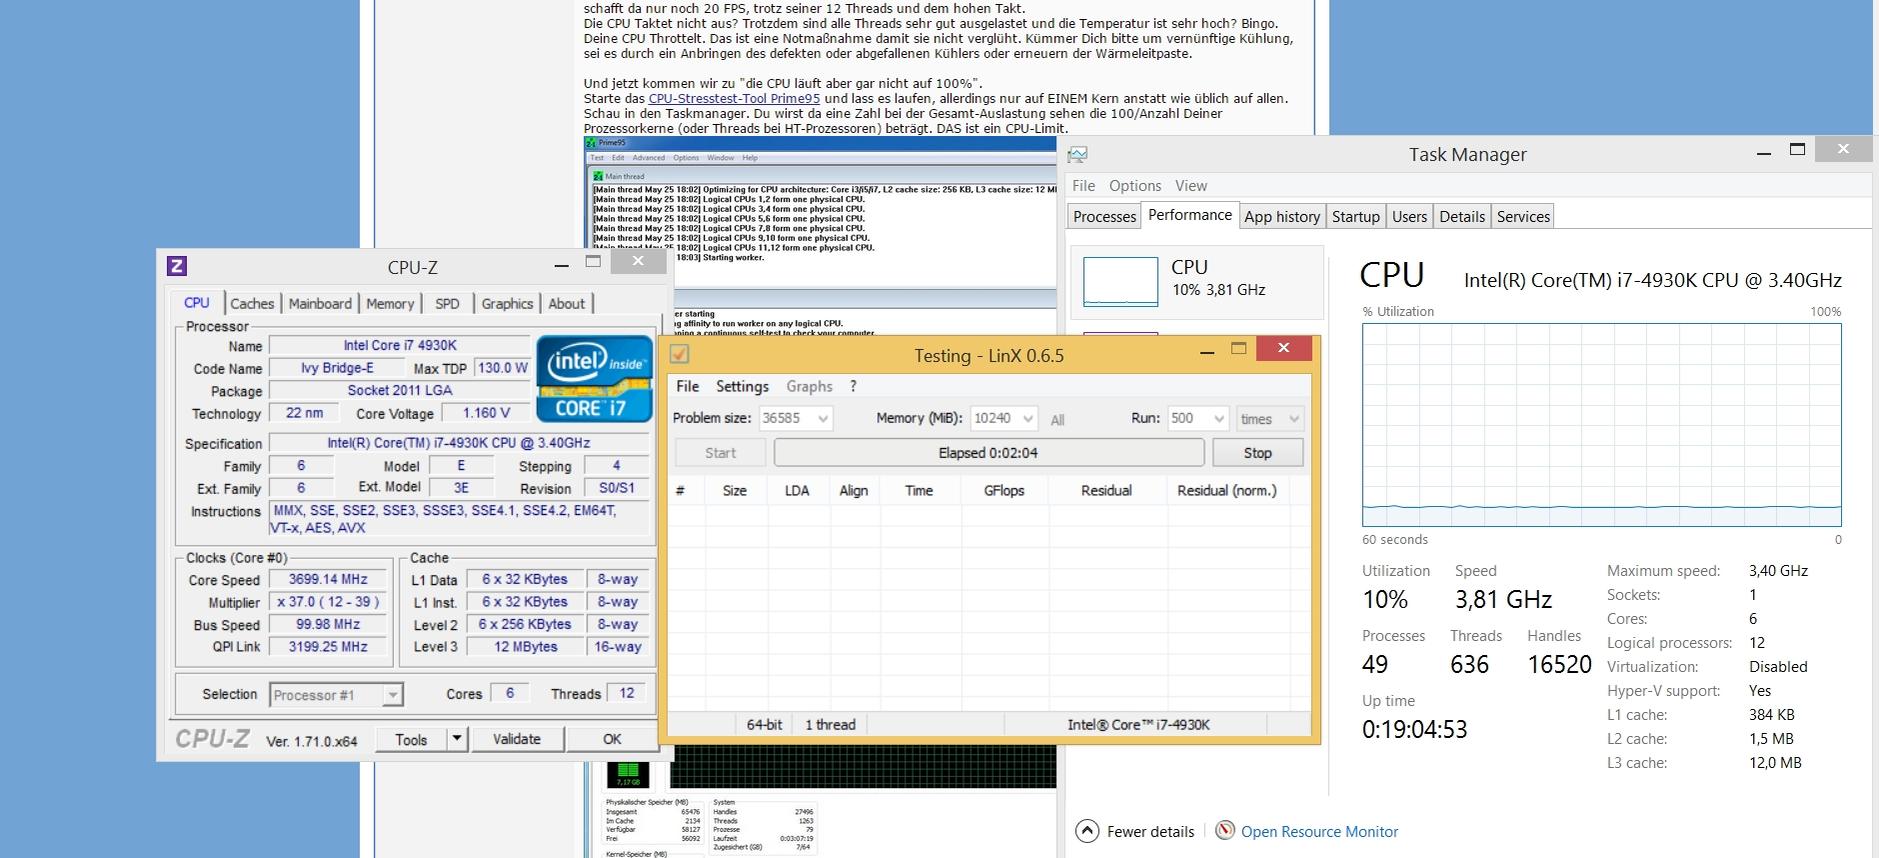Click the Intel Core i7 logo in CPU-Z
Image resolution: width=1879 pixels, height=858 pixels.
coord(595,379)
